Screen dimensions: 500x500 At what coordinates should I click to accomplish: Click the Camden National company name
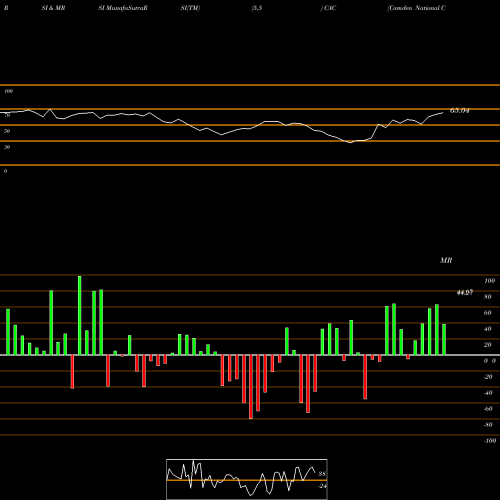(x=416, y=8)
